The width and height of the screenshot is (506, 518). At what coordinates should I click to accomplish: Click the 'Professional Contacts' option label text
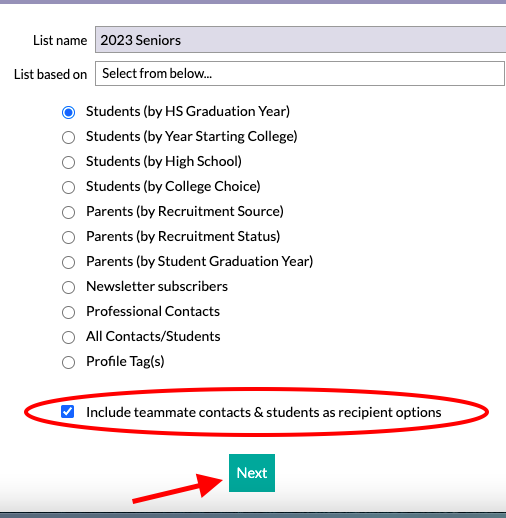(153, 311)
